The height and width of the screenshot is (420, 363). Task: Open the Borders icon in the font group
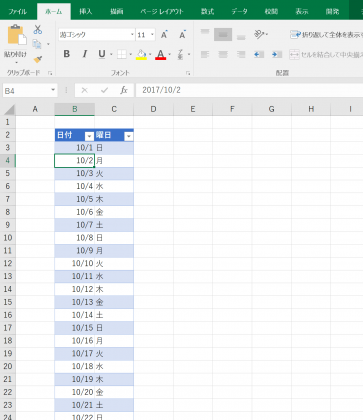[x=122, y=54]
